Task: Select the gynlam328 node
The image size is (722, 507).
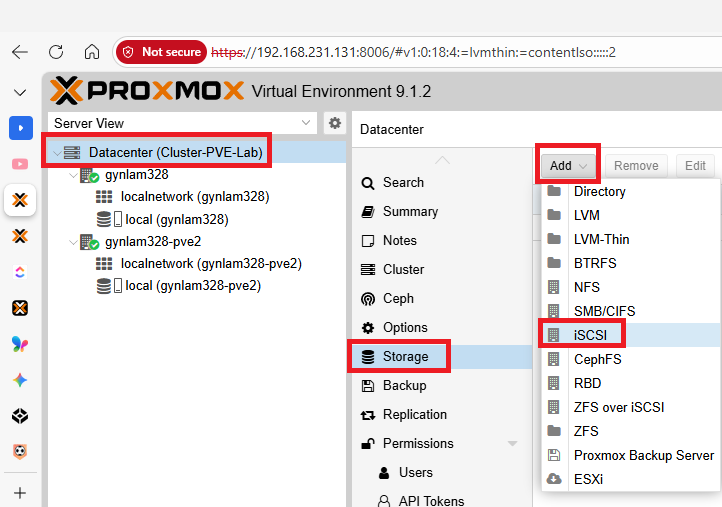Action: [137, 175]
